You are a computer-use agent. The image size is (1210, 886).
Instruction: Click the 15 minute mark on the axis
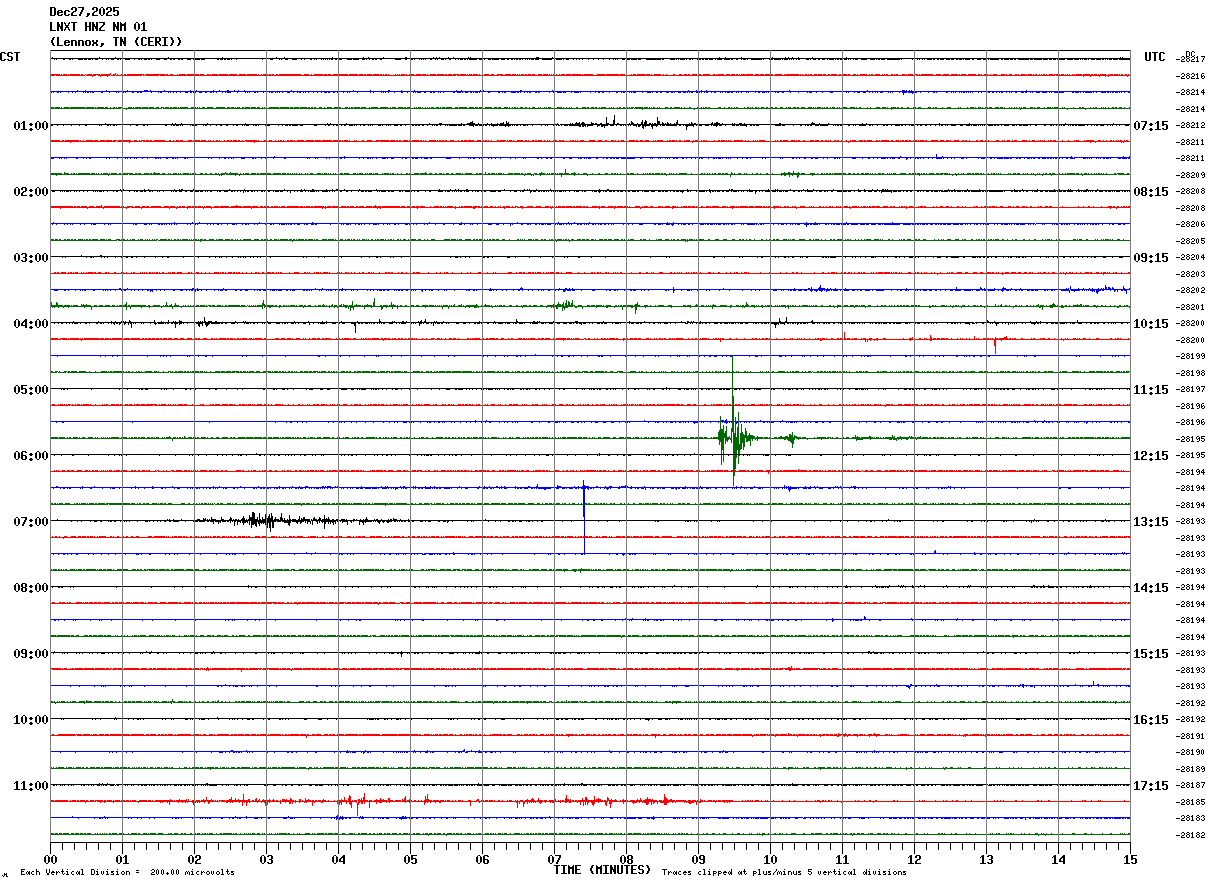point(1130,859)
